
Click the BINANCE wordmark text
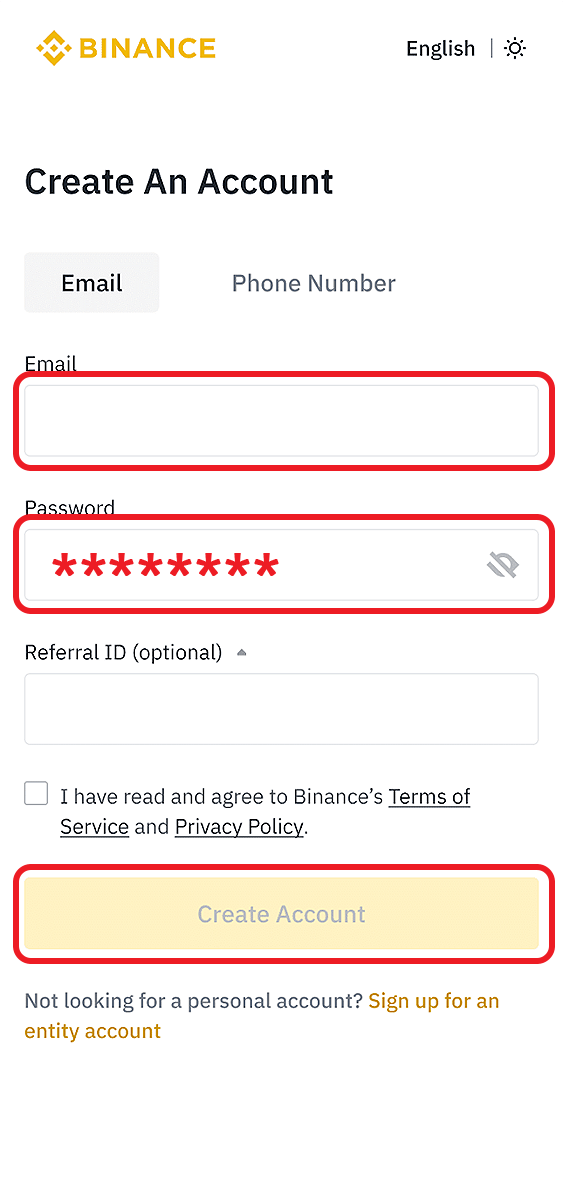pyautogui.click(x=147, y=48)
